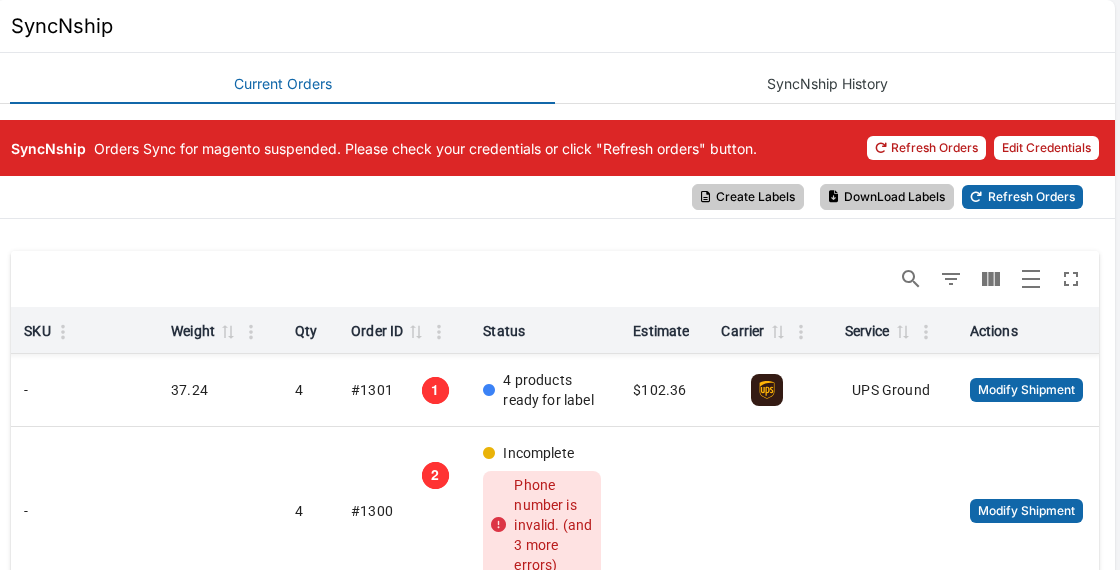This screenshot has height=570, width=1120.
Task: Click the Download Labels button
Action: 886,197
